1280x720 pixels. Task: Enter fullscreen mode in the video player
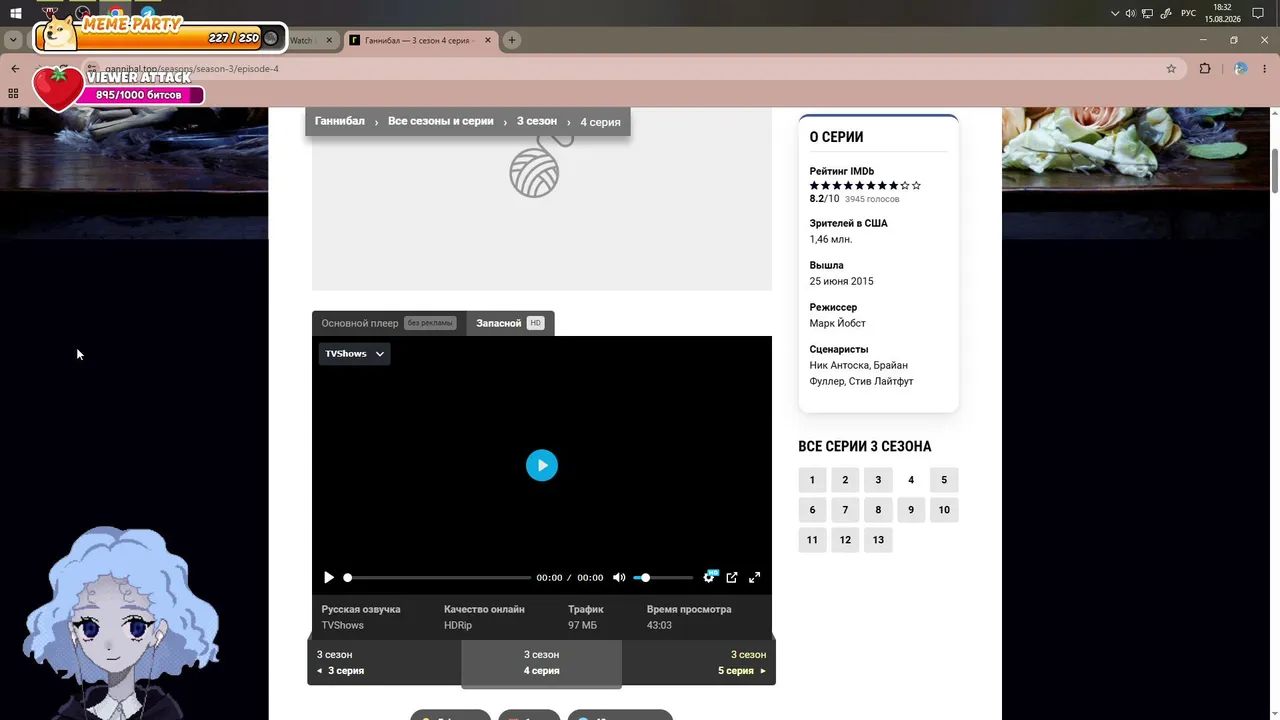coord(755,577)
